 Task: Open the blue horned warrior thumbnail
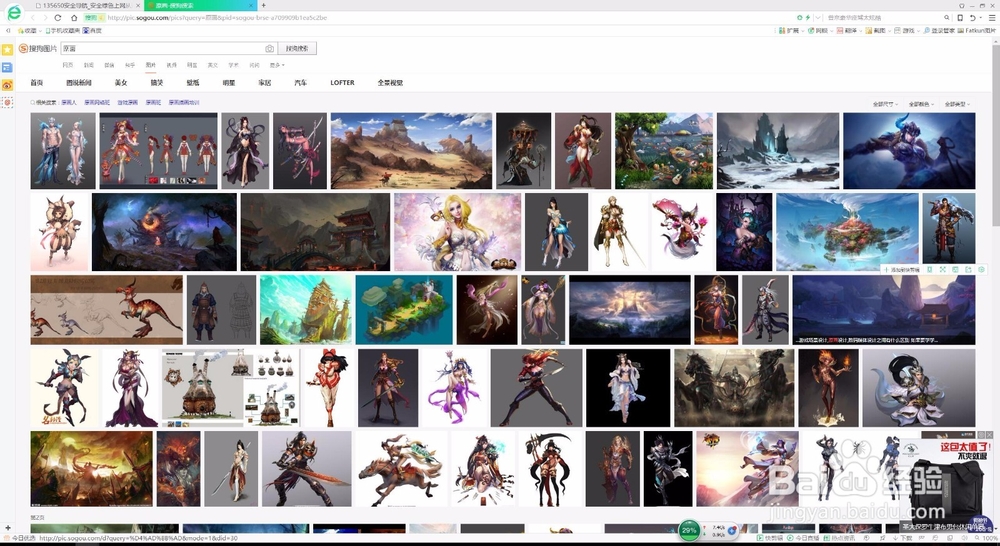point(909,151)
